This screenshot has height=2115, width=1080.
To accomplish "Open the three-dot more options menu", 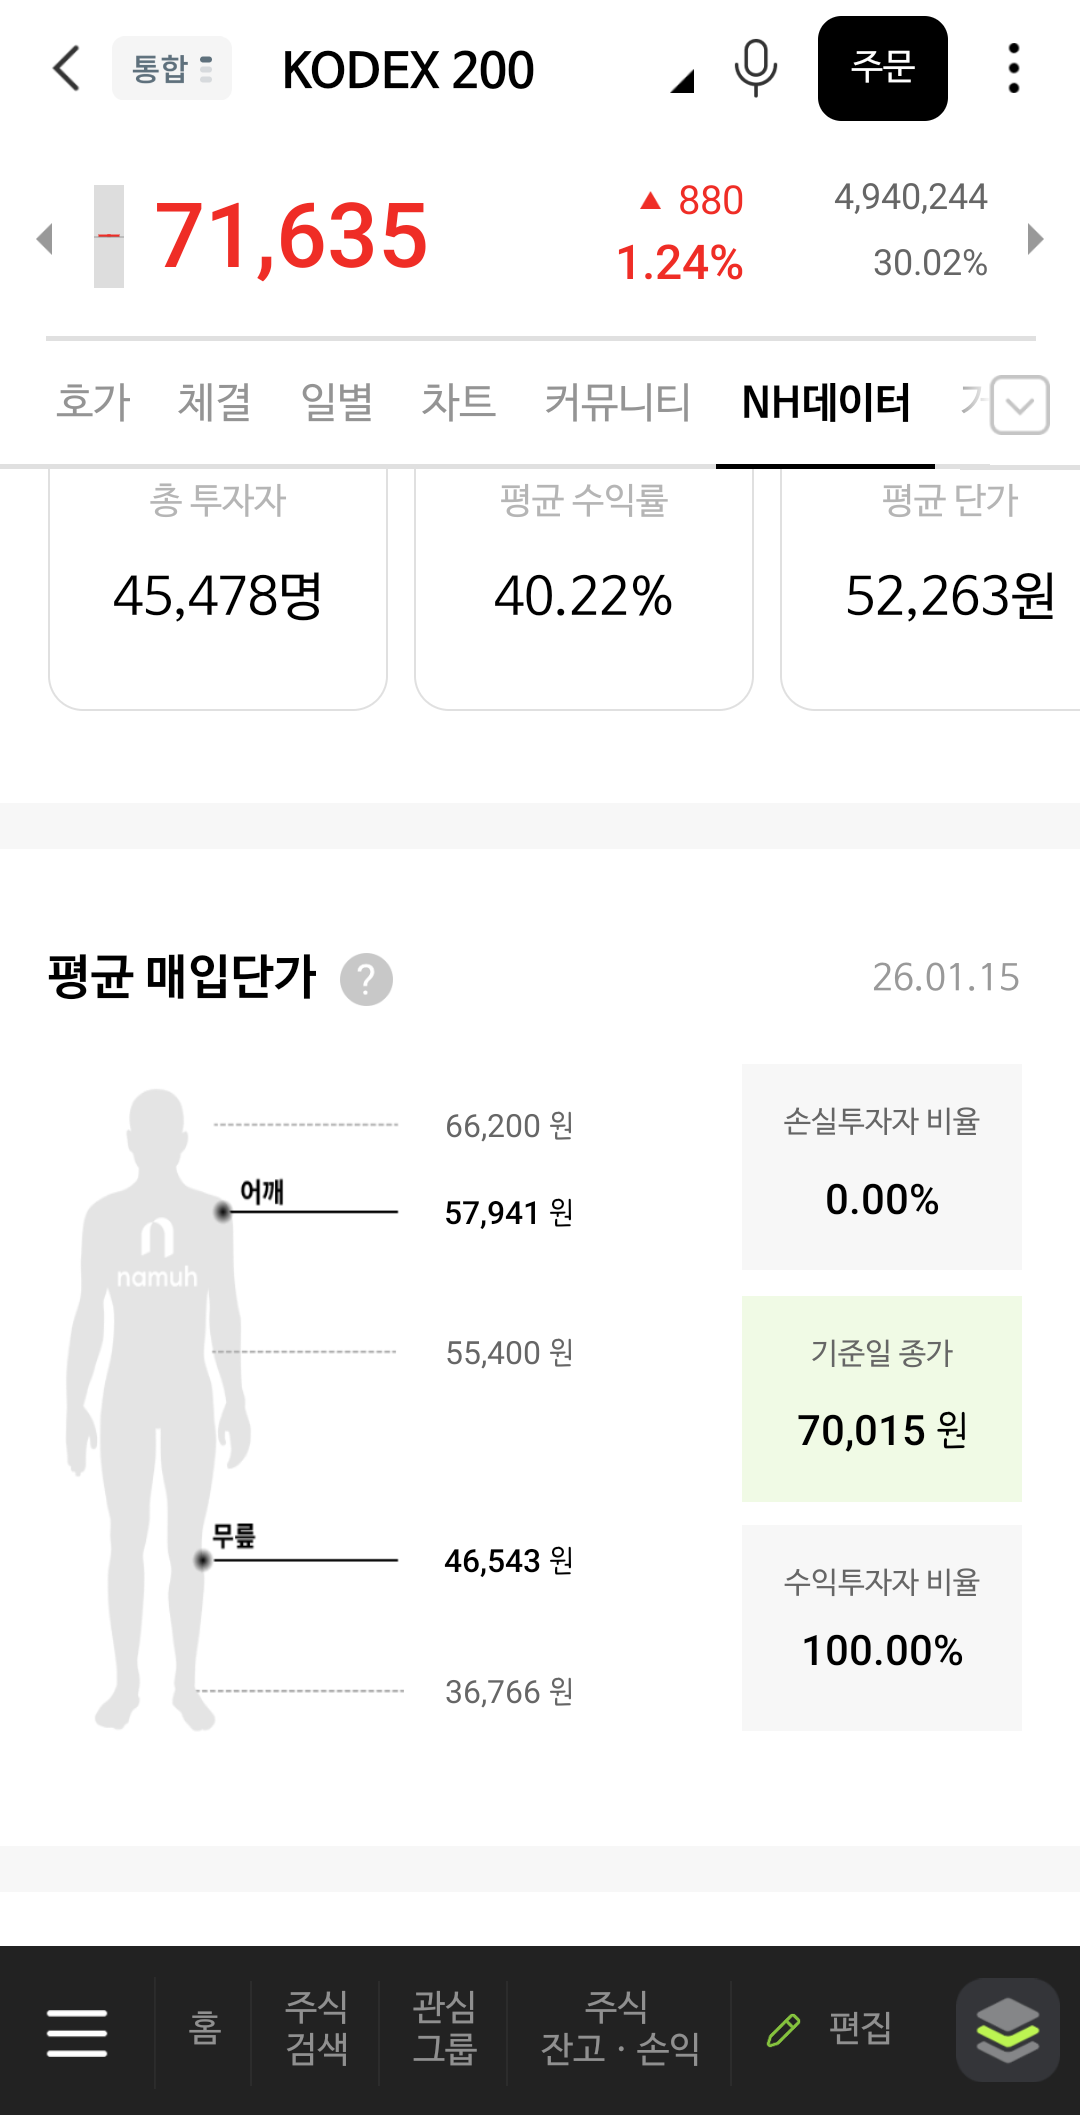I will 1013,69.
